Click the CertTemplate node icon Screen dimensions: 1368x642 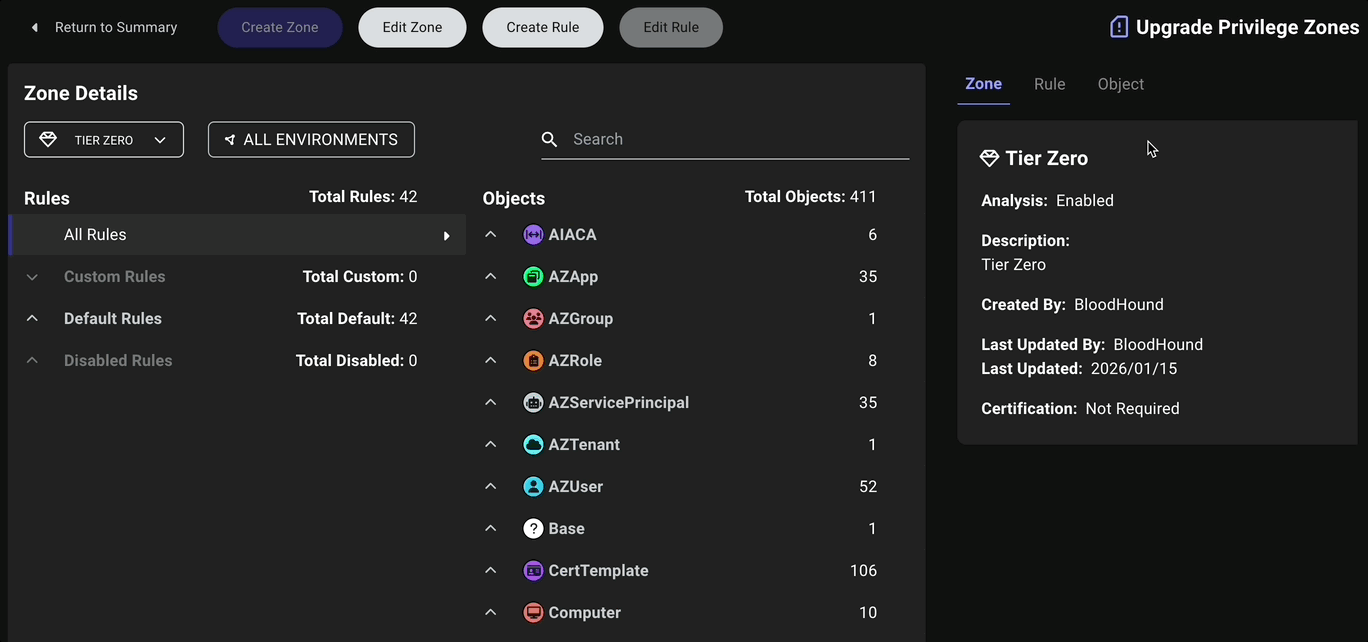coord(533,571)
